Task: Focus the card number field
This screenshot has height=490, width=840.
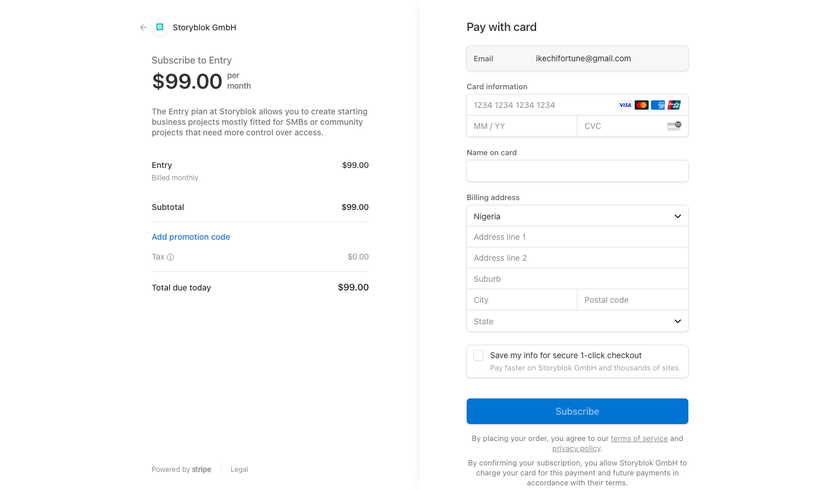Action: coord(540,105)
